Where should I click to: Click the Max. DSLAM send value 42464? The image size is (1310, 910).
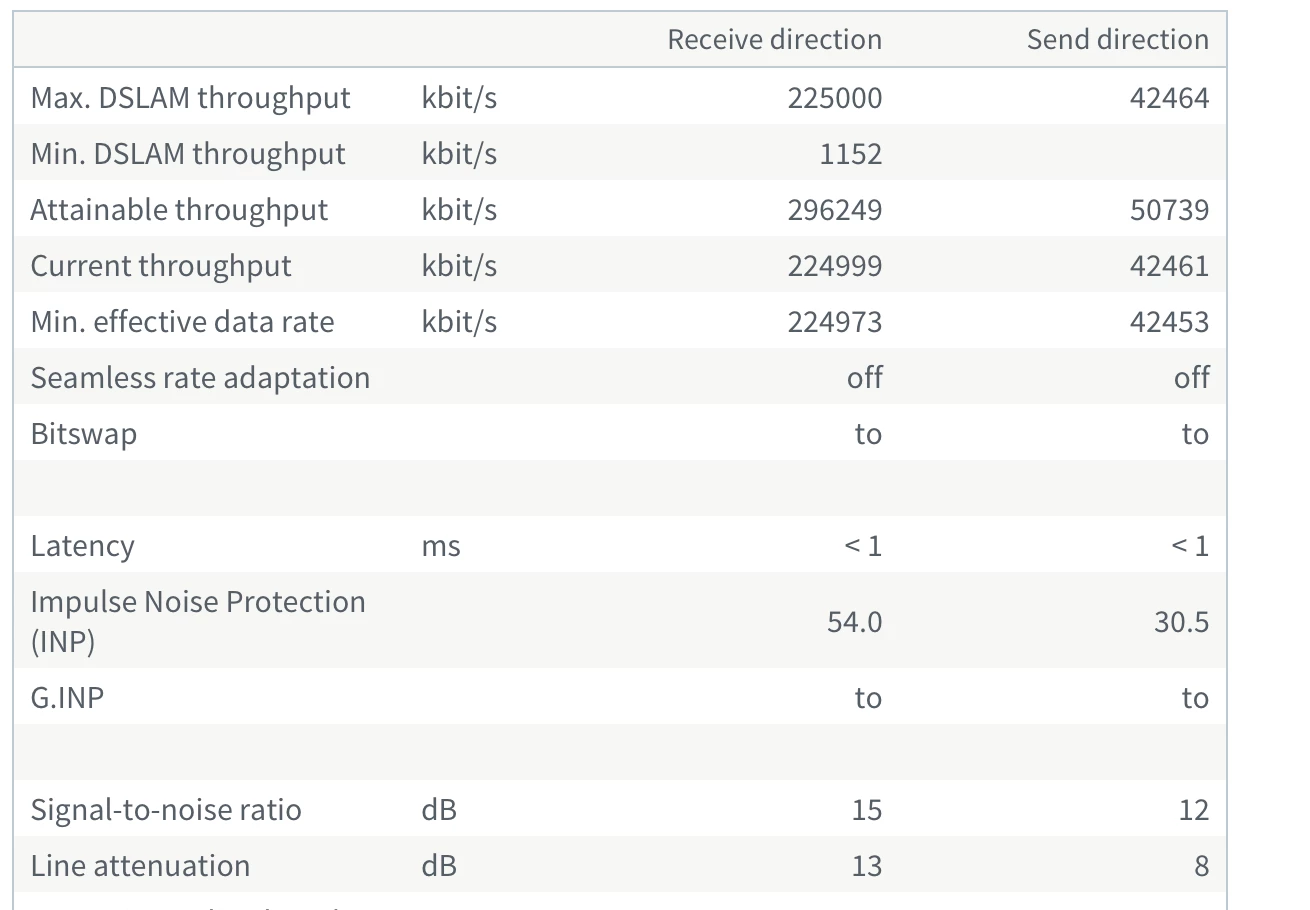(x=1168, y=98)
